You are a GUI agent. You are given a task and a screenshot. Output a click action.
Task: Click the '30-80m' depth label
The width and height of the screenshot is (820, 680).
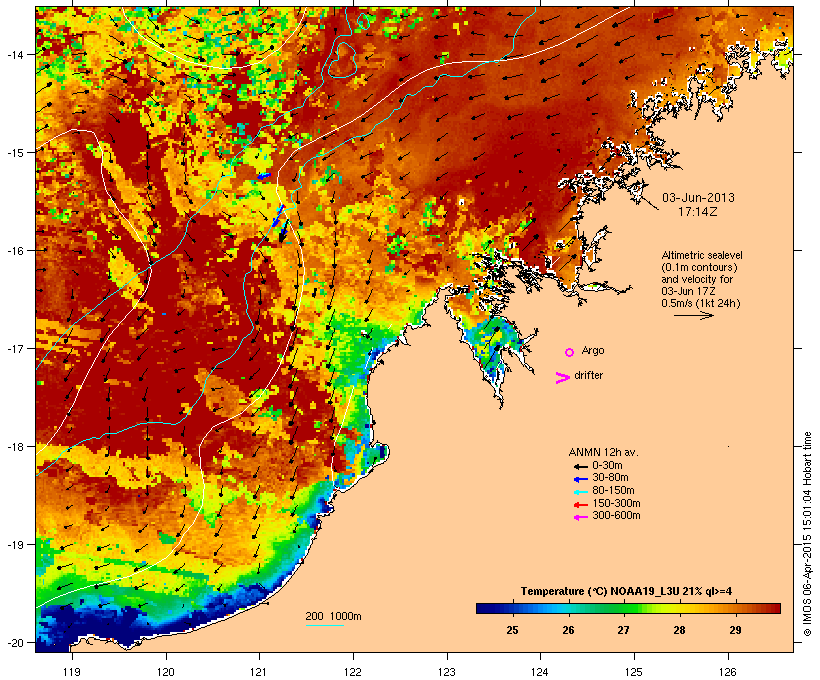(610, 477)
